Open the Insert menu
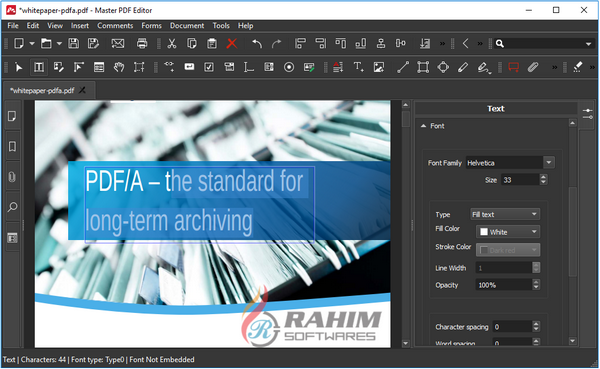The image size is (600, 369). 80,26
